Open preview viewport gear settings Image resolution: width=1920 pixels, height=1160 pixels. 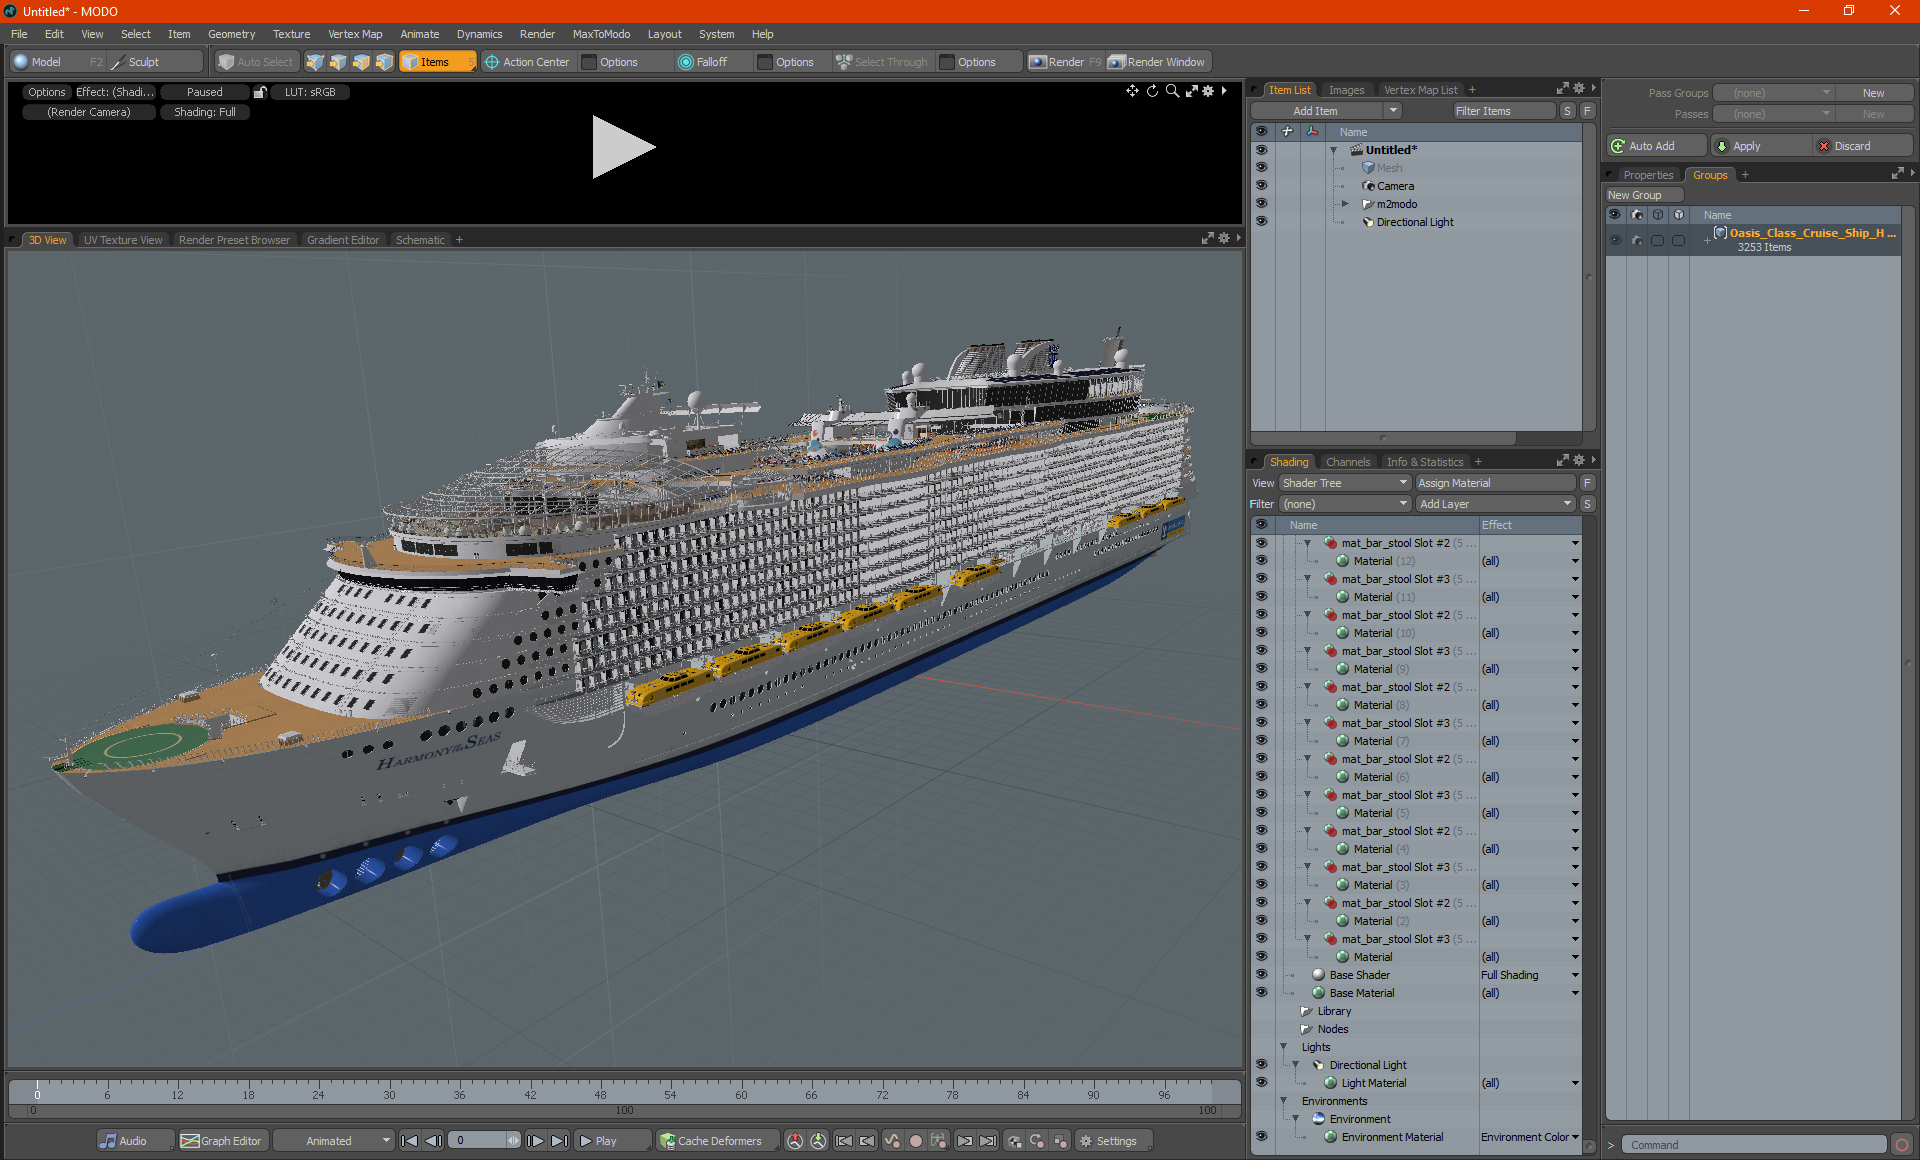(x=1208, y=91)
